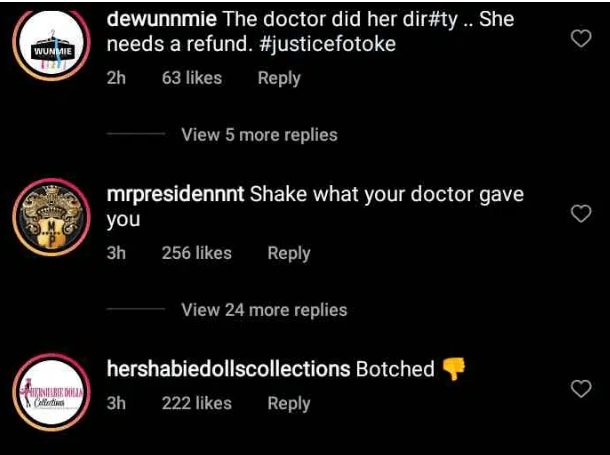Open the hershabiedollscollections username link

[x=228, y=369]
